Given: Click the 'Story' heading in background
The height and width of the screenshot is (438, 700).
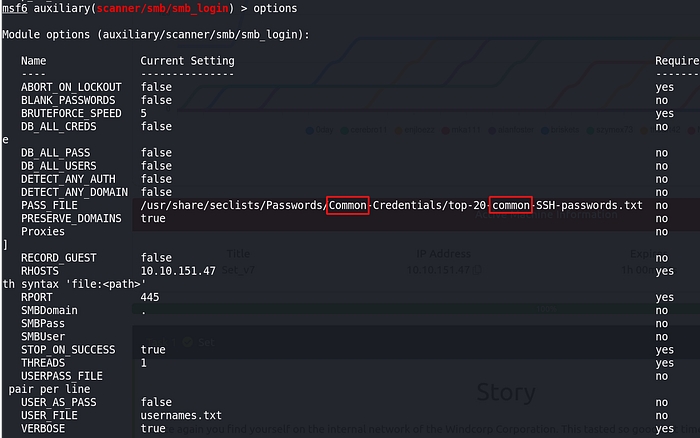Looking at the screenshot, I should (505, 391).
